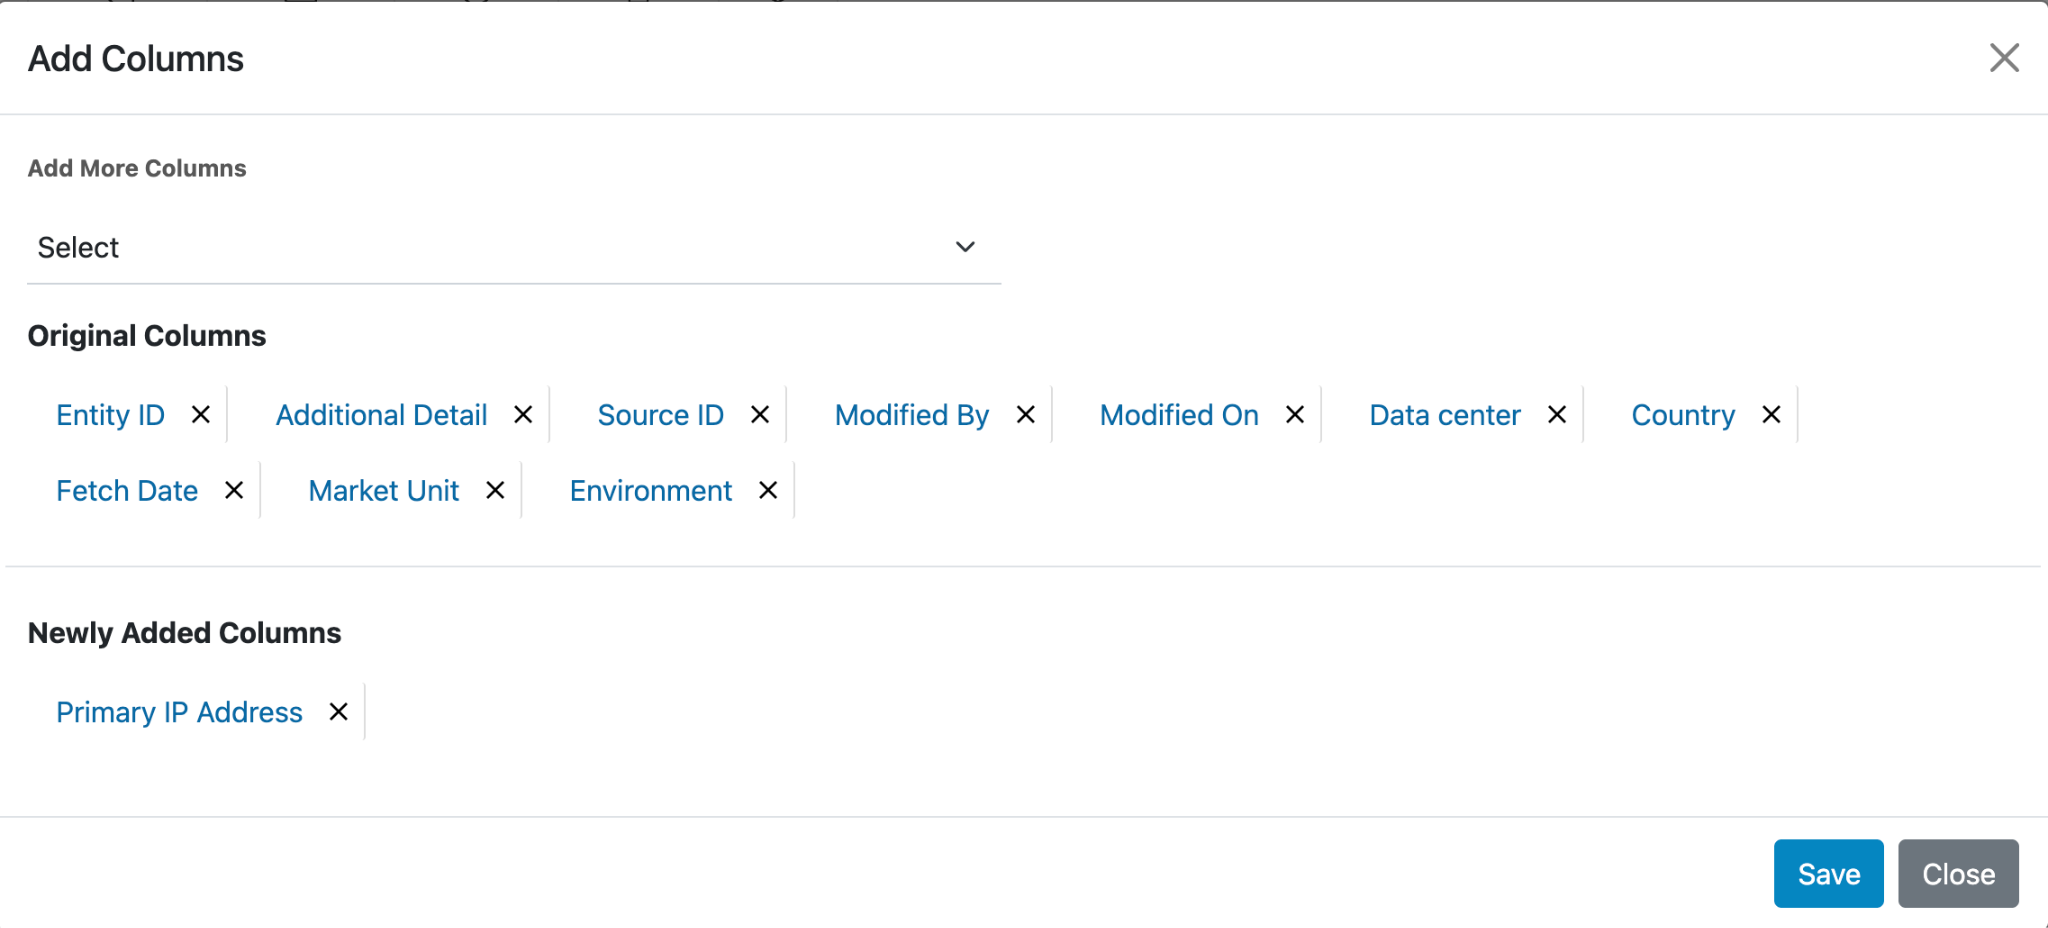2048x928 pixels.
Task: Delete the Data center column chip
Action: (1557, 415)
